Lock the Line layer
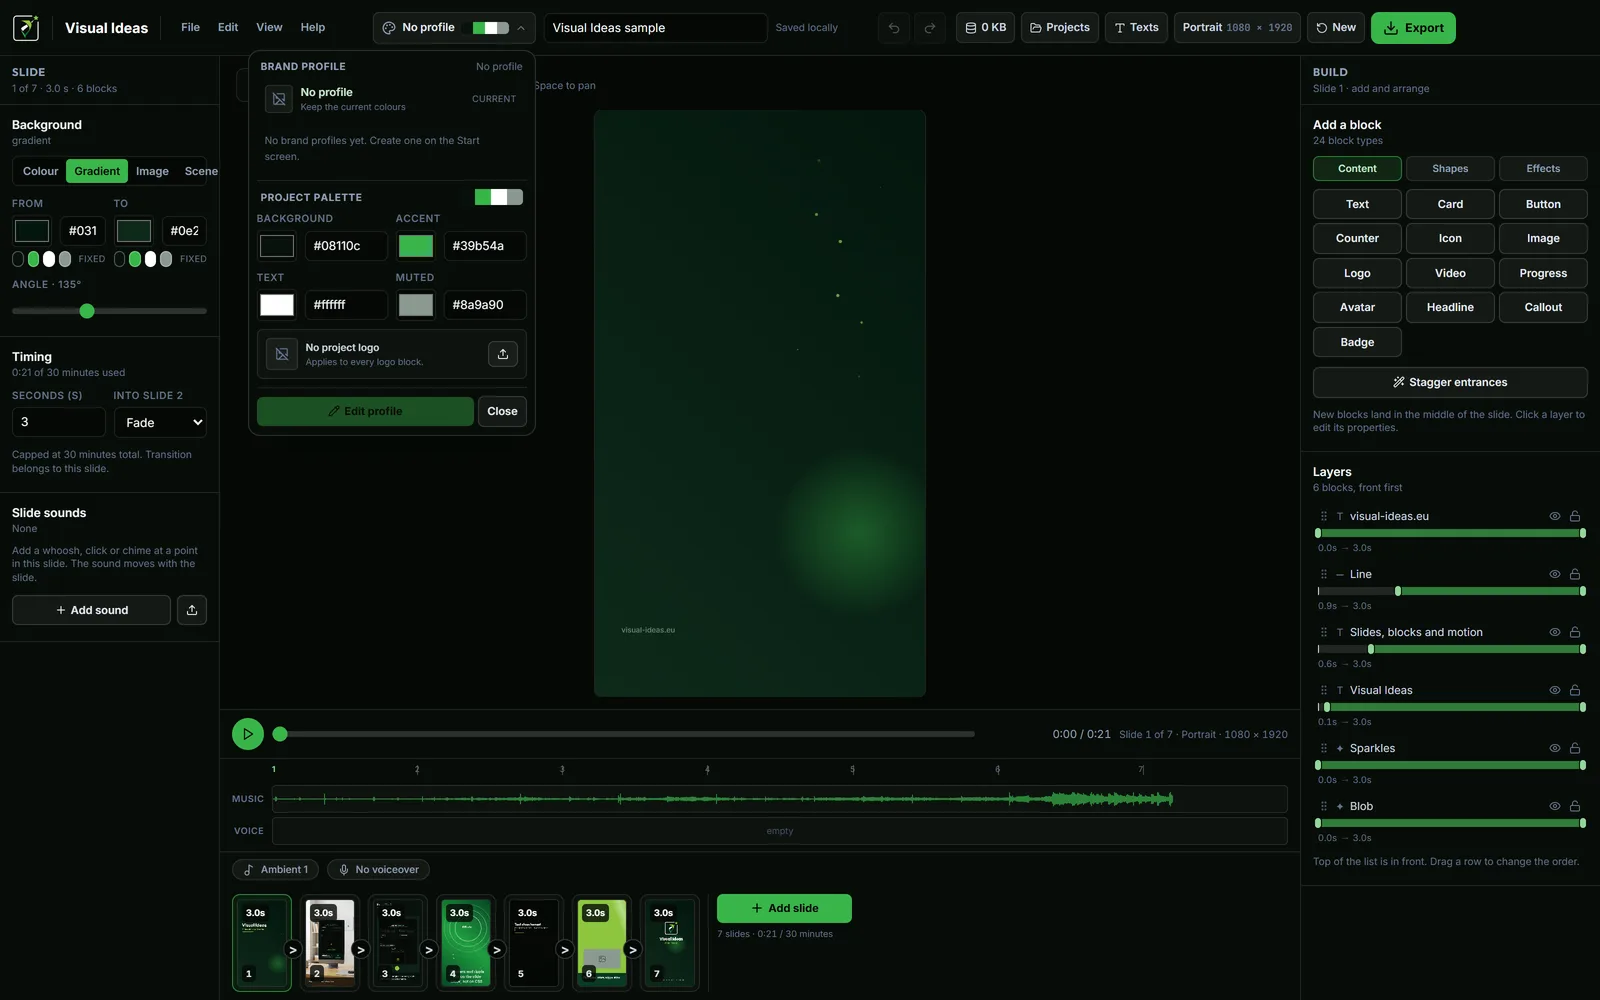The height and width of the screenshot is (1000, 1600). pyautogui.click(x=1575, y=574)
